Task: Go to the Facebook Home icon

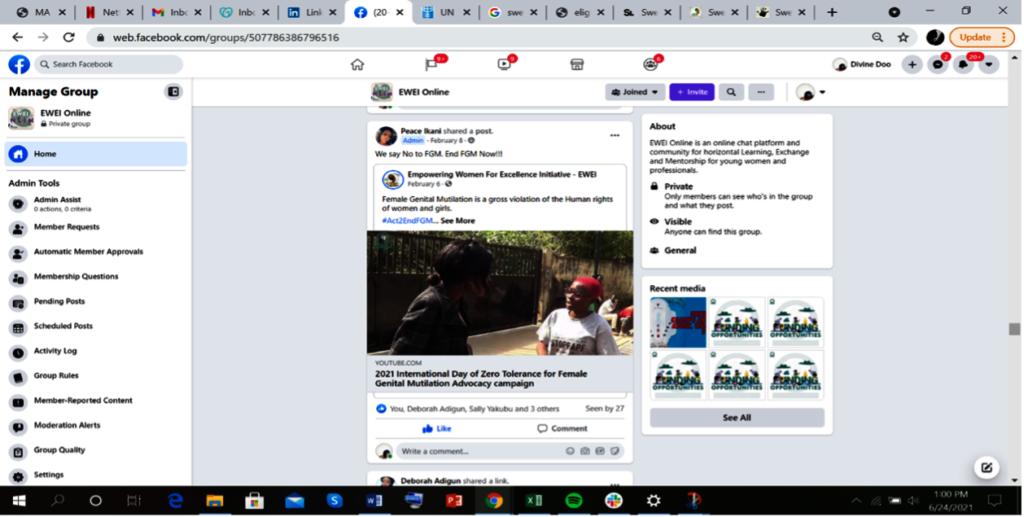Action: pos(357,64)
